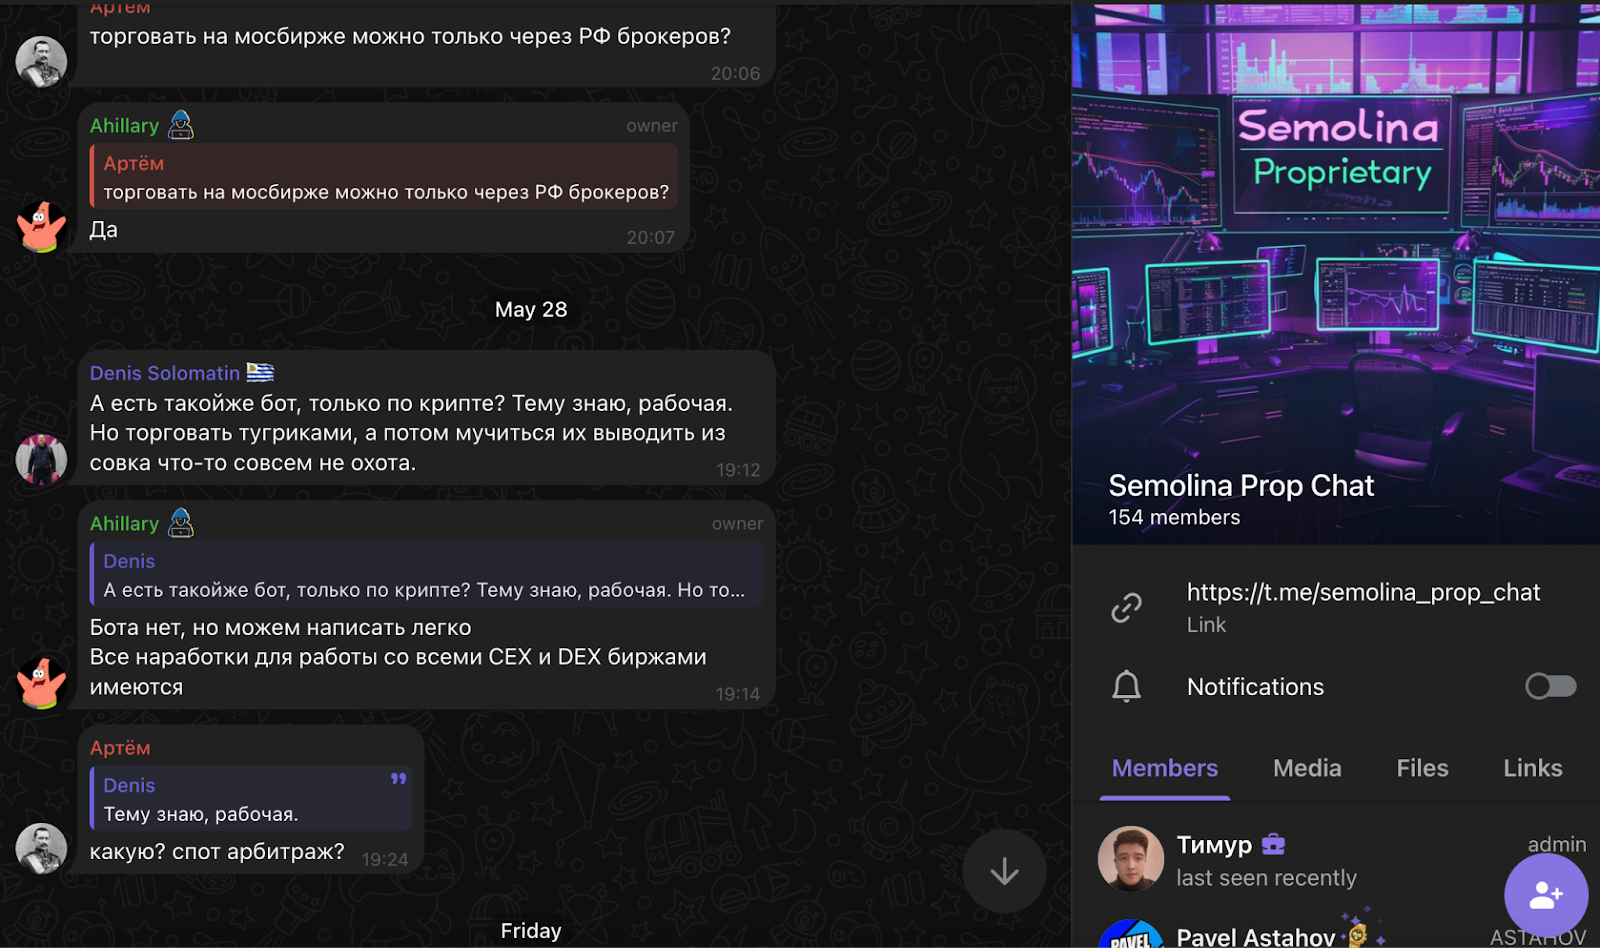Screen dimensions: 1600x948
Task: Switch to the Media tab
Action: pos(1307,768)
